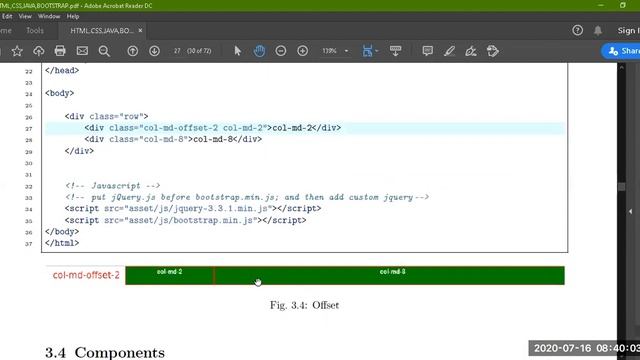
Task: Enable scrolling read mode icon
Action: tap(395, 51)
